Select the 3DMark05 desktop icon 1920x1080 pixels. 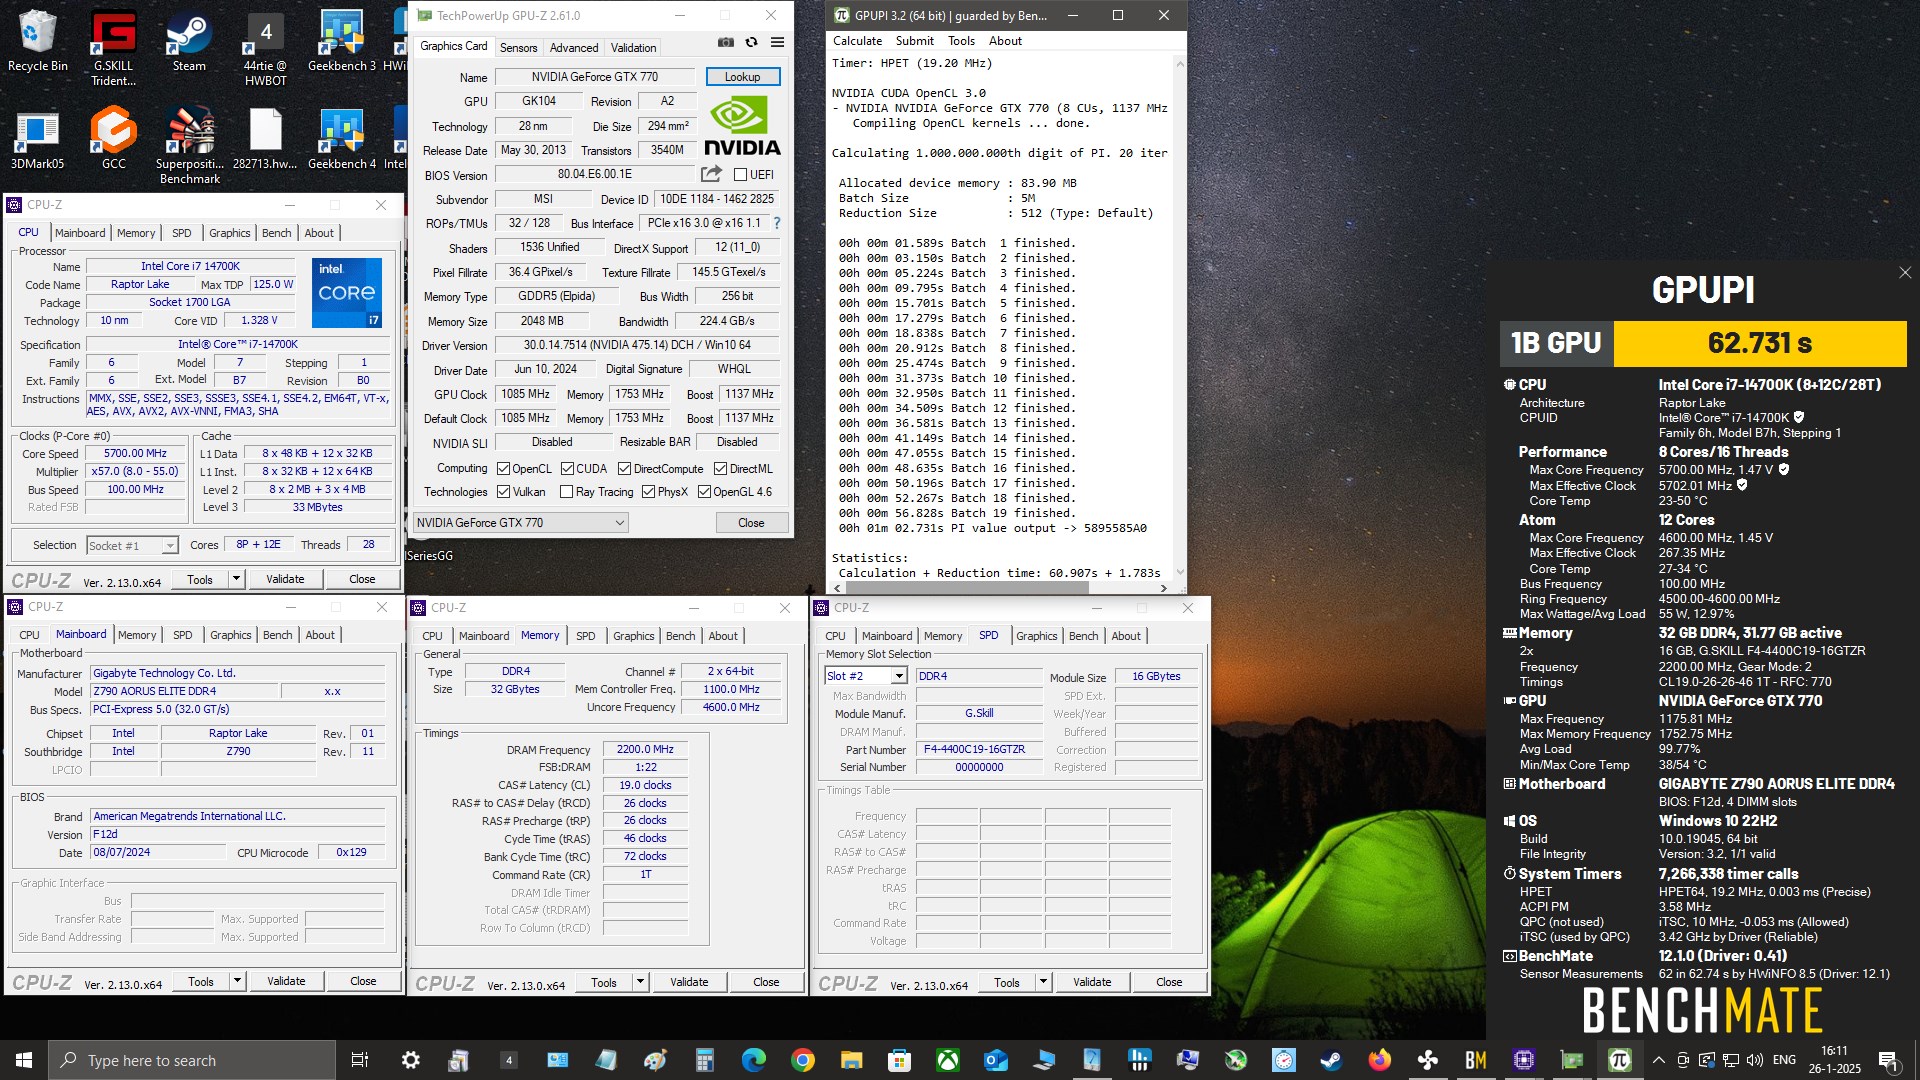click(38, 139)
